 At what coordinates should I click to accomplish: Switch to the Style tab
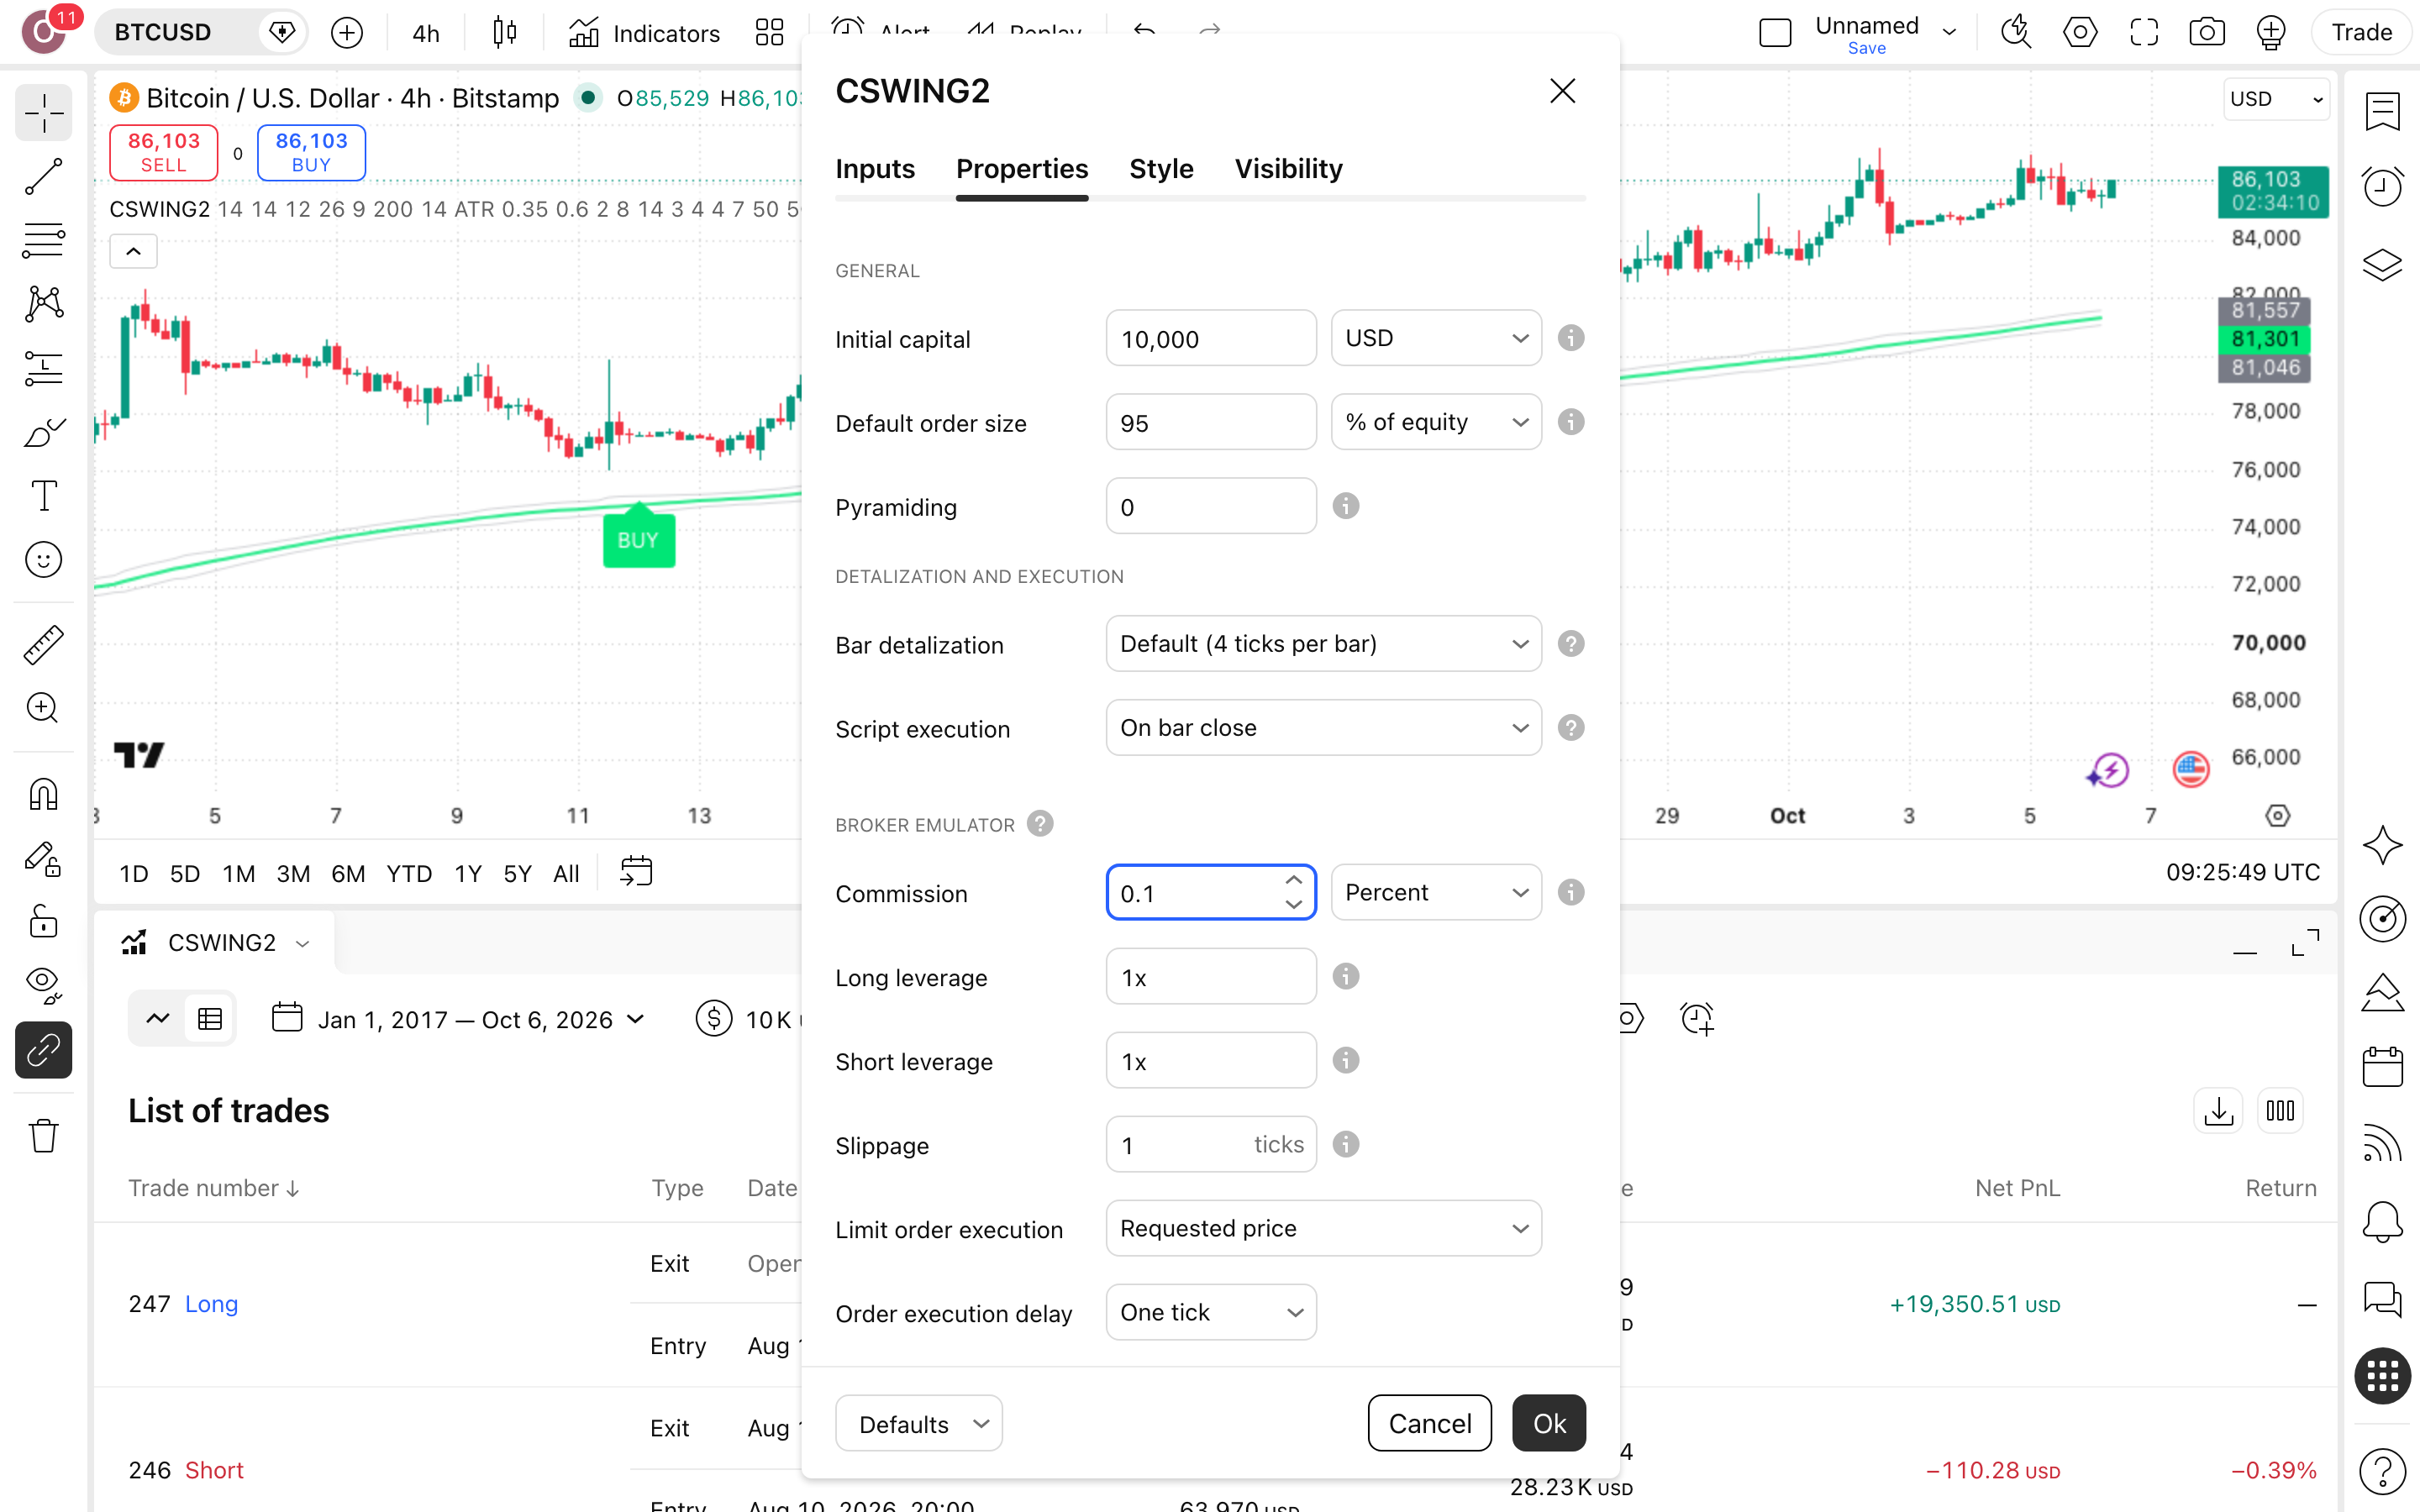point(1161,169)
